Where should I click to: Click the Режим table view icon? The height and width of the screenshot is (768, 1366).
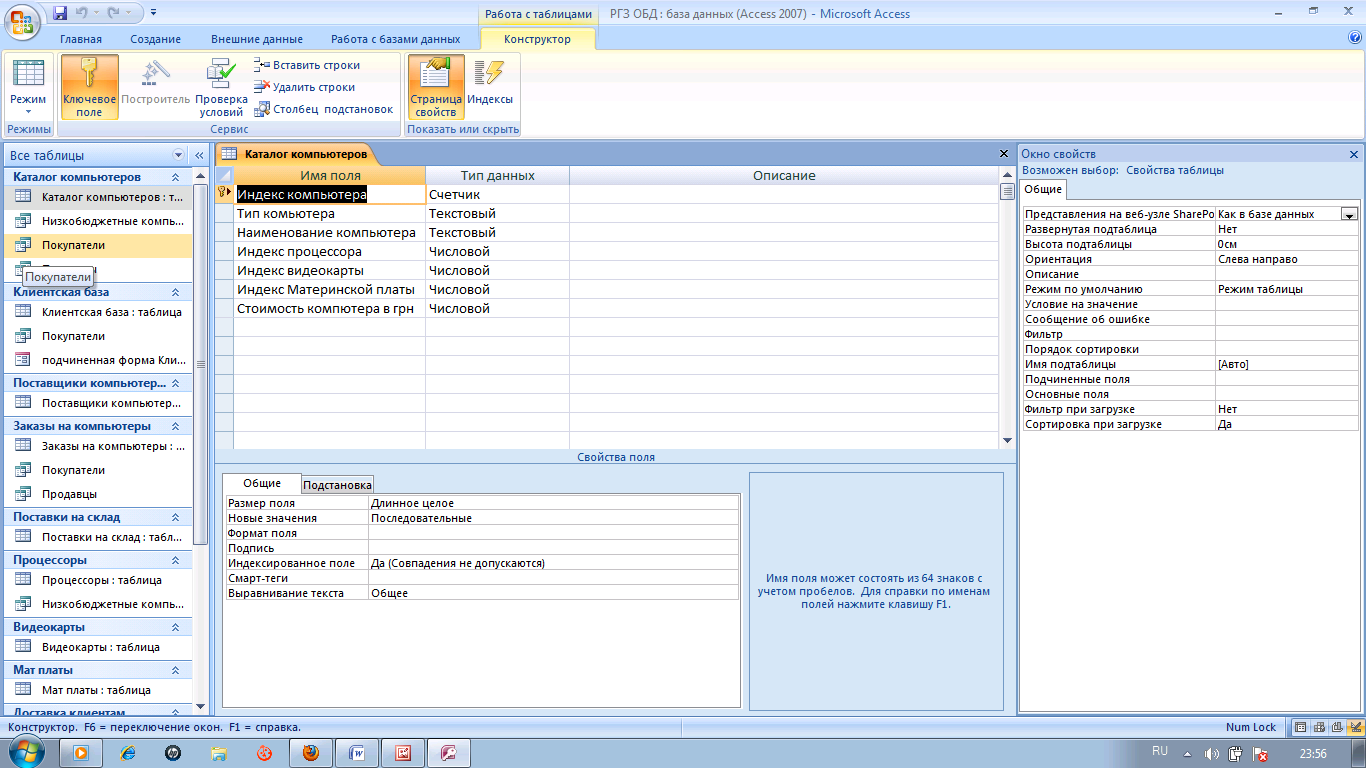[28, 74]
